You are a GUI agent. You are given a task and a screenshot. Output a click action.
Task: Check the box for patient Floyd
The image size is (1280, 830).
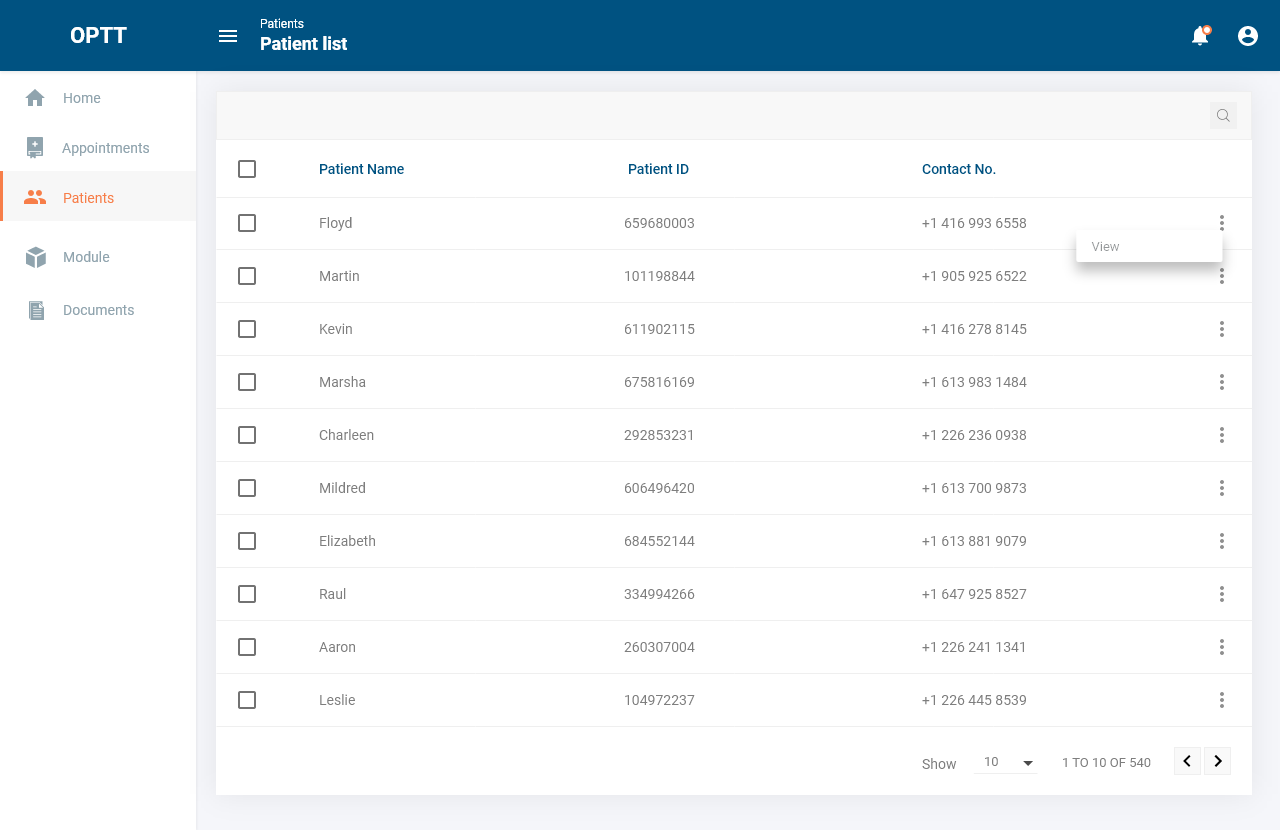(247, 223)
